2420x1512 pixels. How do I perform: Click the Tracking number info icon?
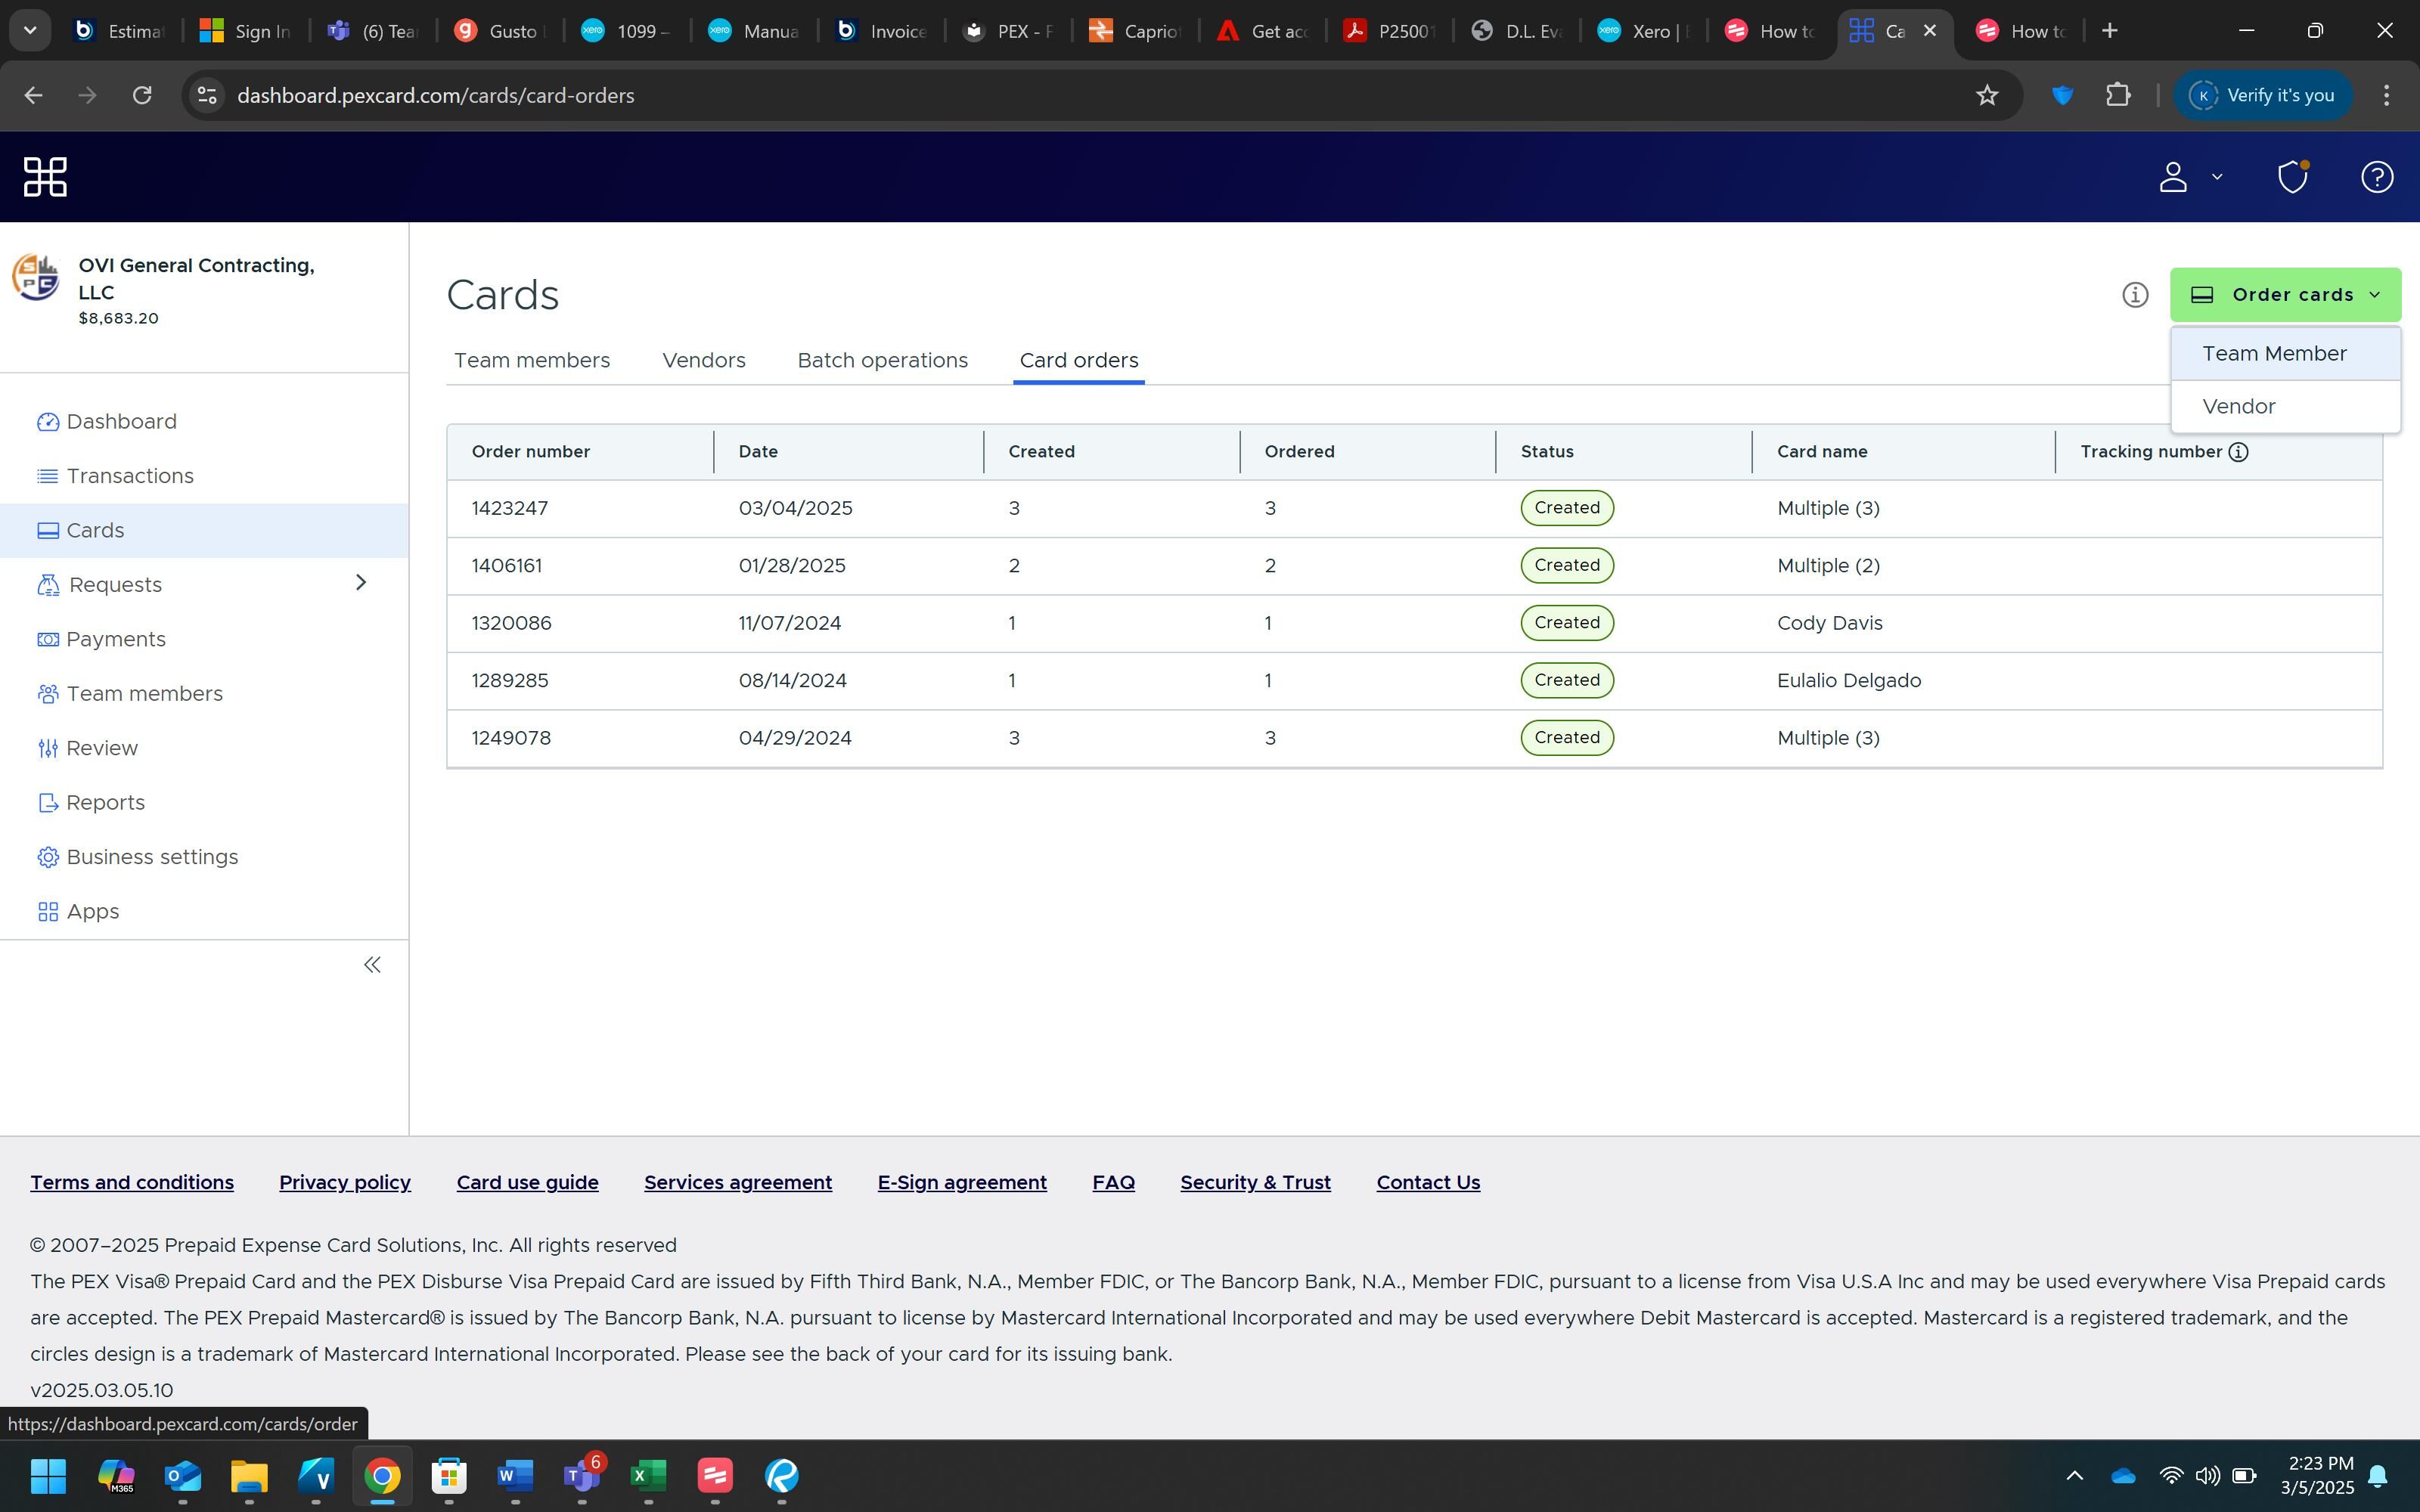click(x=2239, y=452)
